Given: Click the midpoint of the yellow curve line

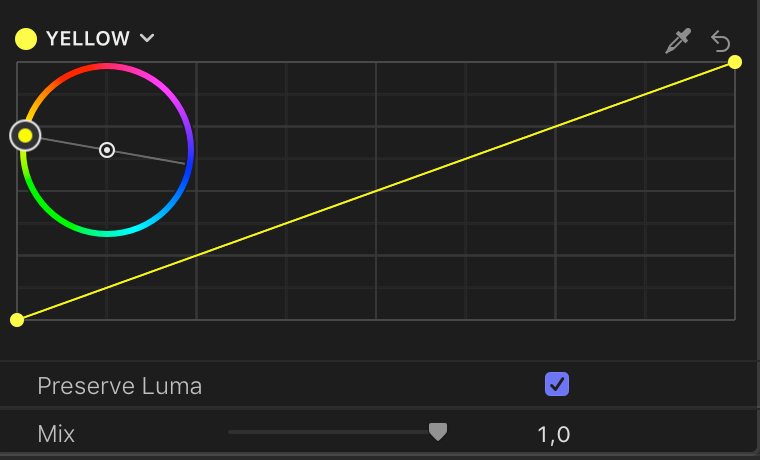Looking at the screenshot, I should pos(376,191).
